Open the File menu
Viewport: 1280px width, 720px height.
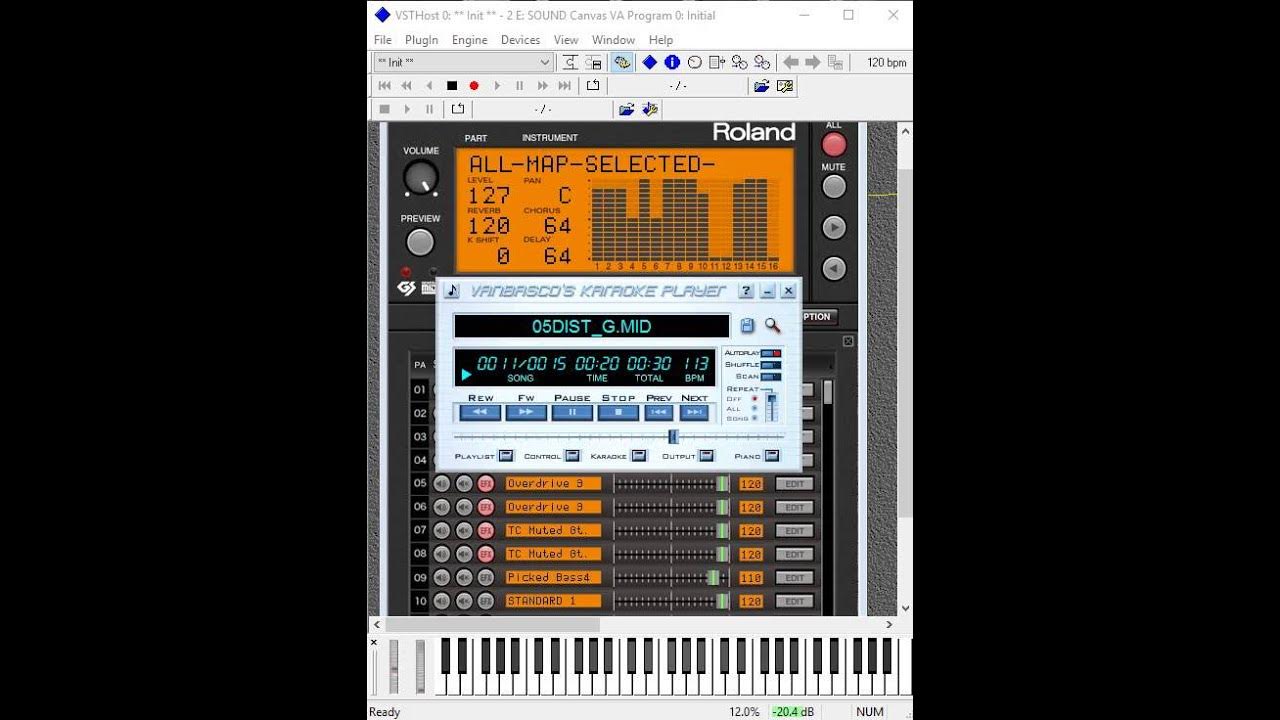383,40
